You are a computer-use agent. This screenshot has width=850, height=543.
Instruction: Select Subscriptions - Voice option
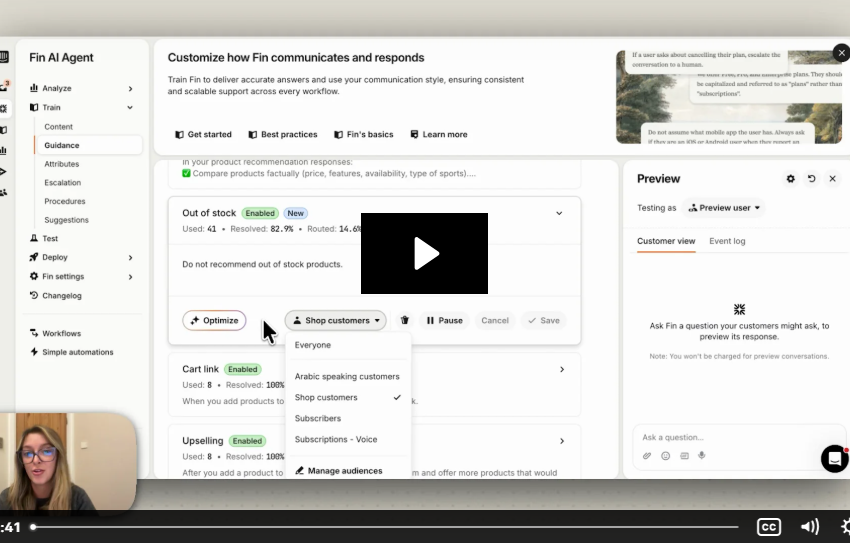click(x=348, y=439)
